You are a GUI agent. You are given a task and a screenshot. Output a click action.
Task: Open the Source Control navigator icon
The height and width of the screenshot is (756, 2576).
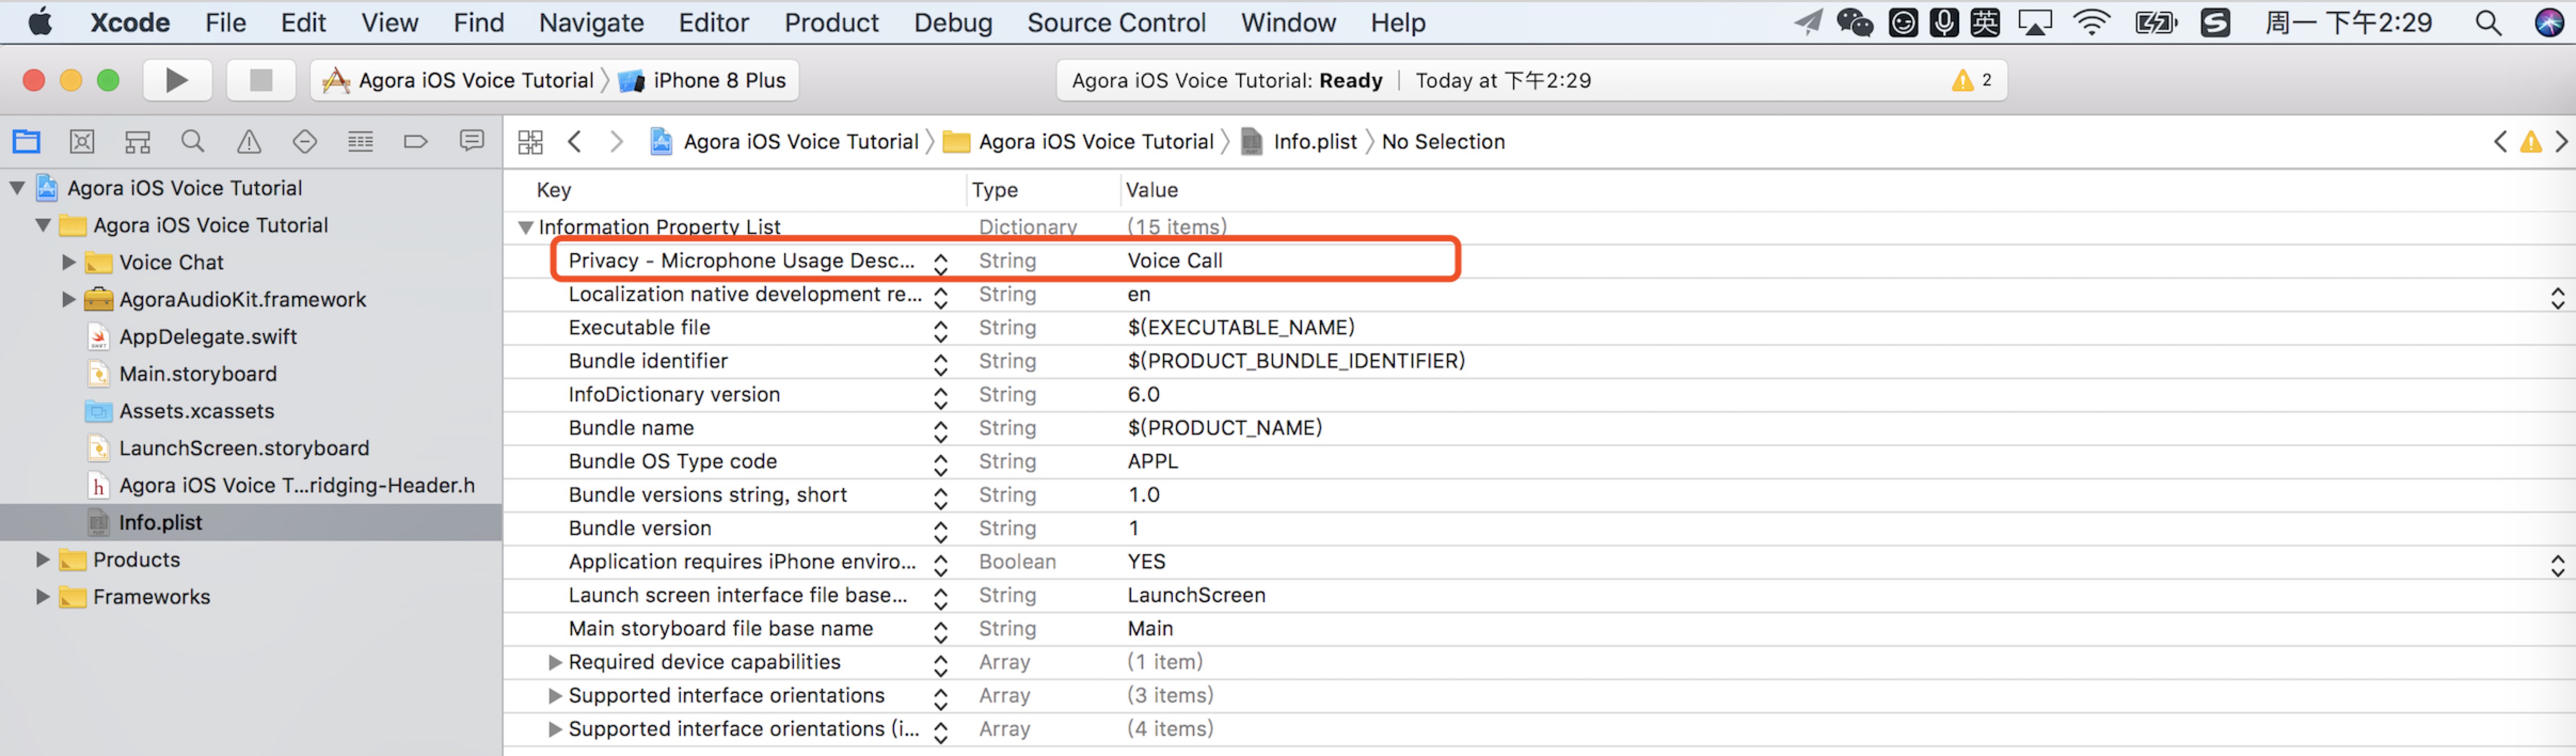coord(82,142)
